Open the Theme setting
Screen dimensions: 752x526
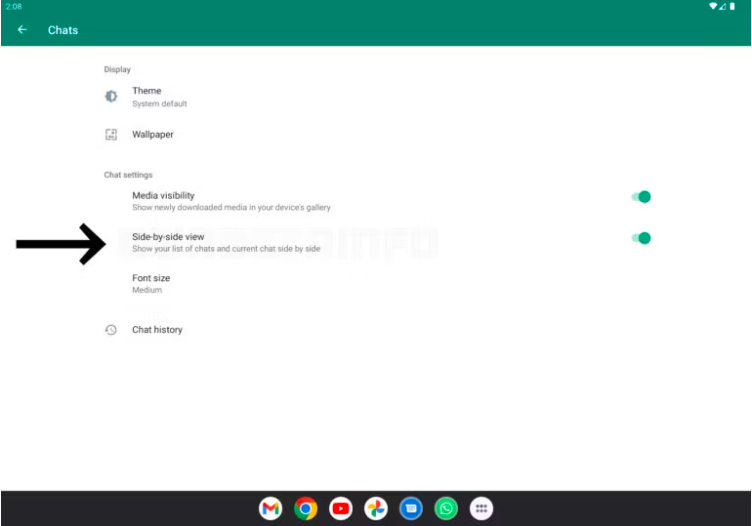(147, 91)
